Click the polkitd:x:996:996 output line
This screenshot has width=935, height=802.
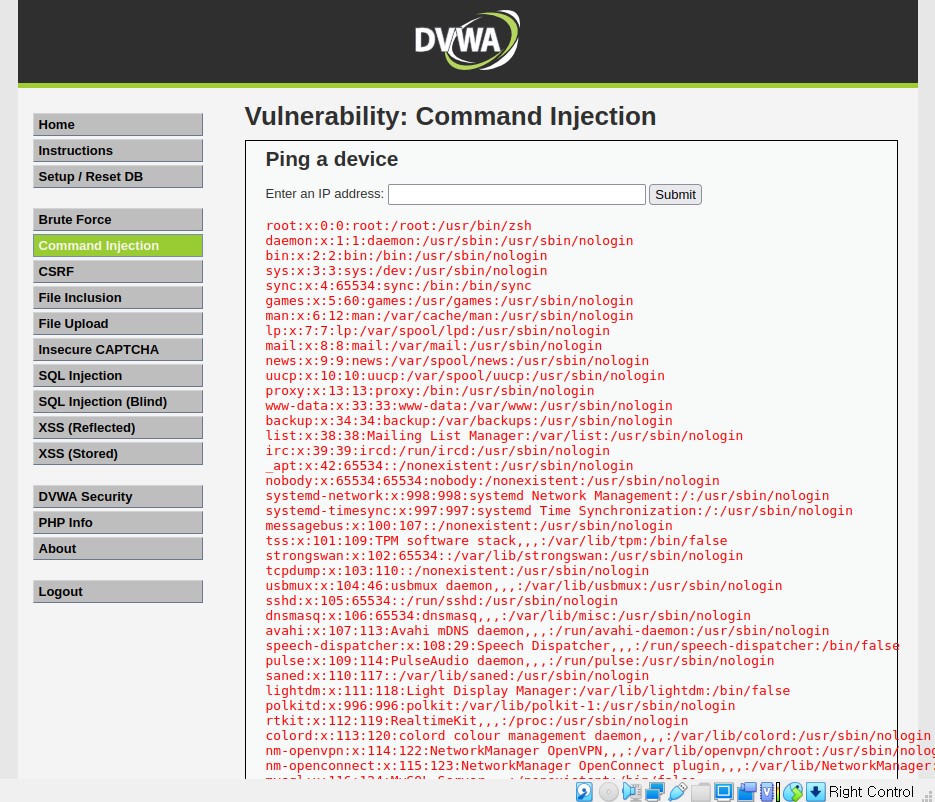(500, 706)
